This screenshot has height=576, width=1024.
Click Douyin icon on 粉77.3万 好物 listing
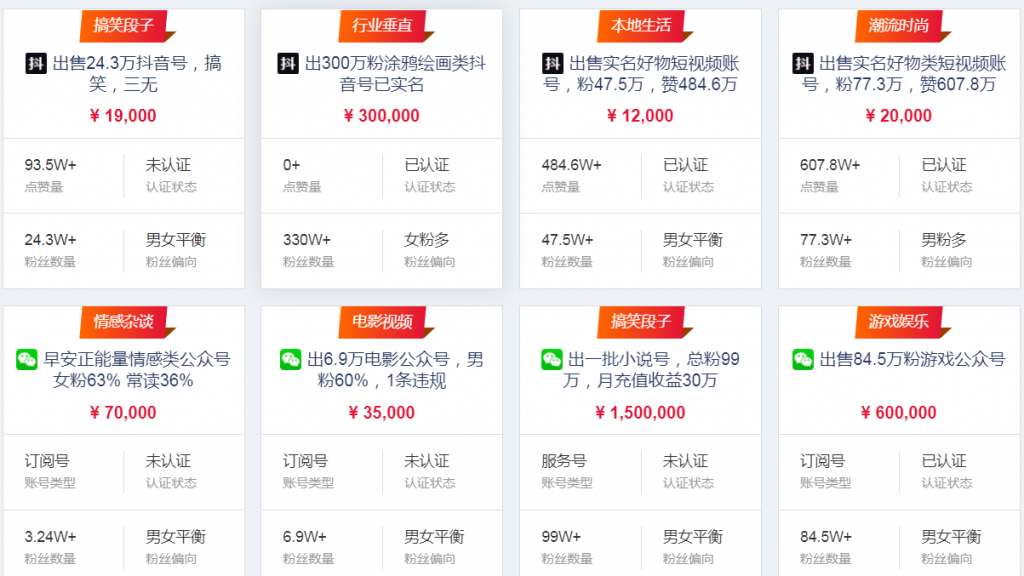point(802,64)
